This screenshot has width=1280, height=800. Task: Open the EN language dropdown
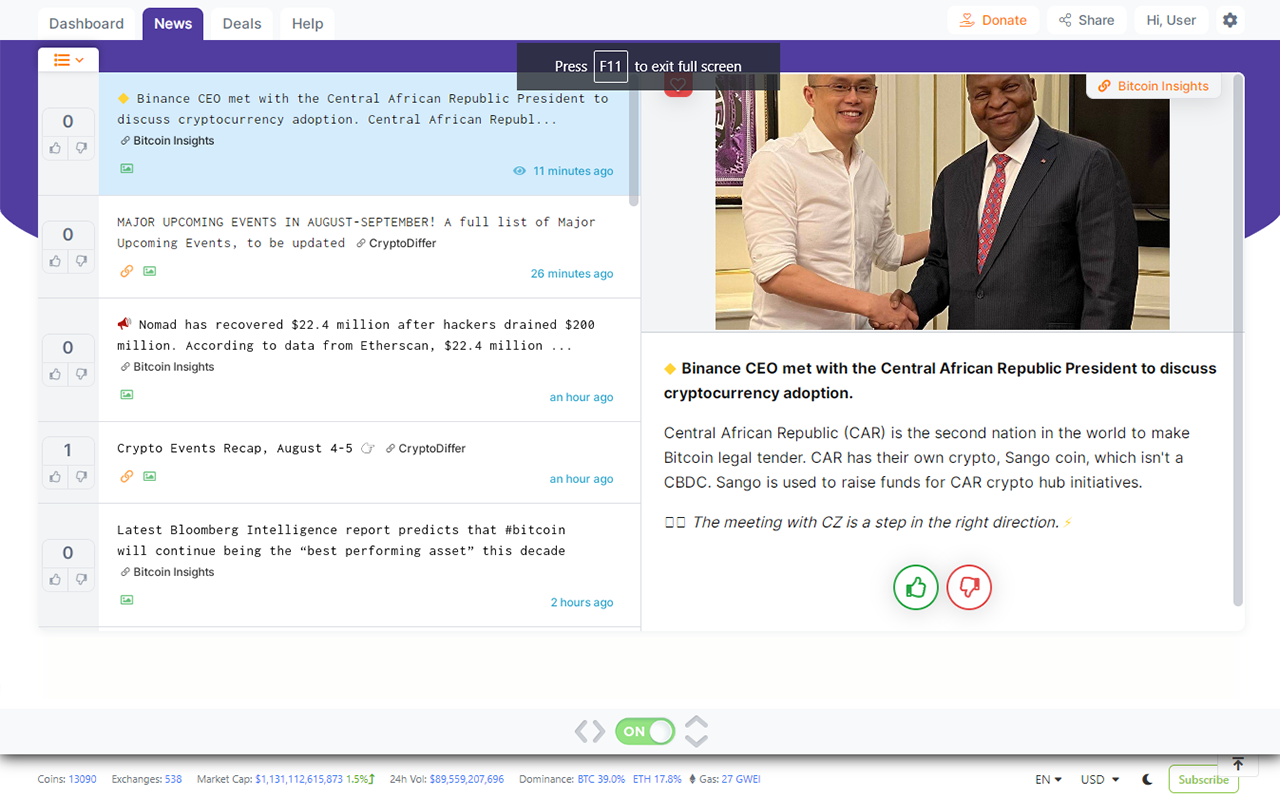point(1048,779)
